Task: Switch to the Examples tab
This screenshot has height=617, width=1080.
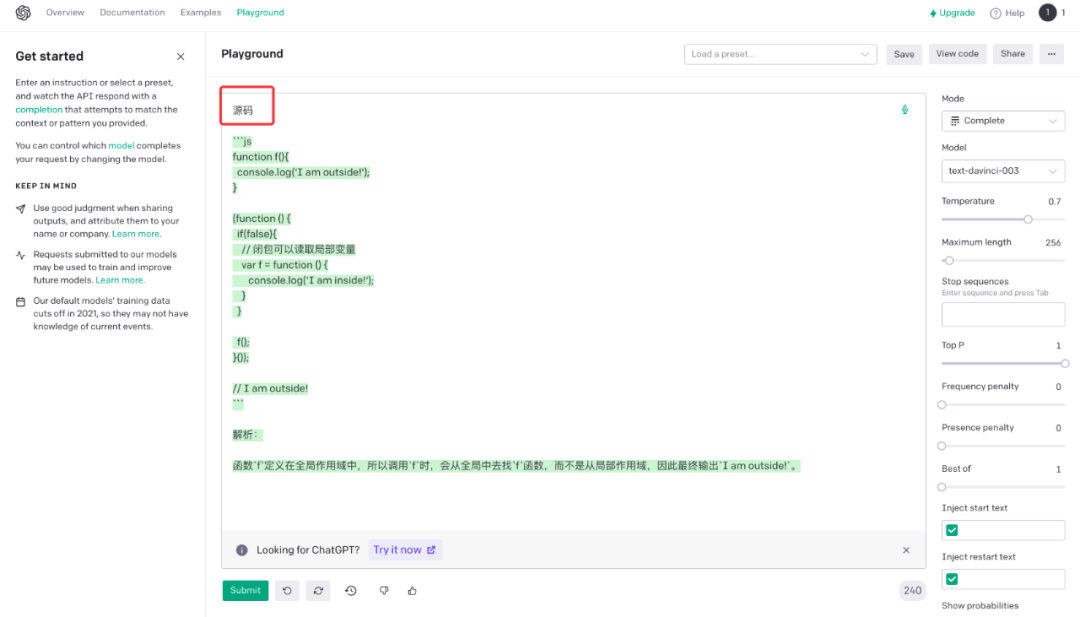Action: coord(200,12)
